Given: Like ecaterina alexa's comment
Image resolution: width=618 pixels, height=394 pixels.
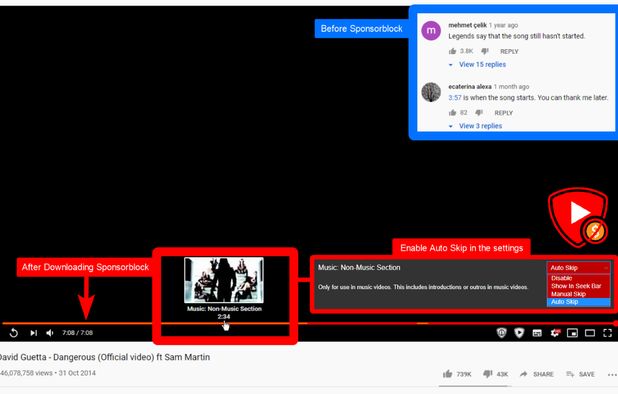Looking at the screenshot, I should (x=452, y=113).
